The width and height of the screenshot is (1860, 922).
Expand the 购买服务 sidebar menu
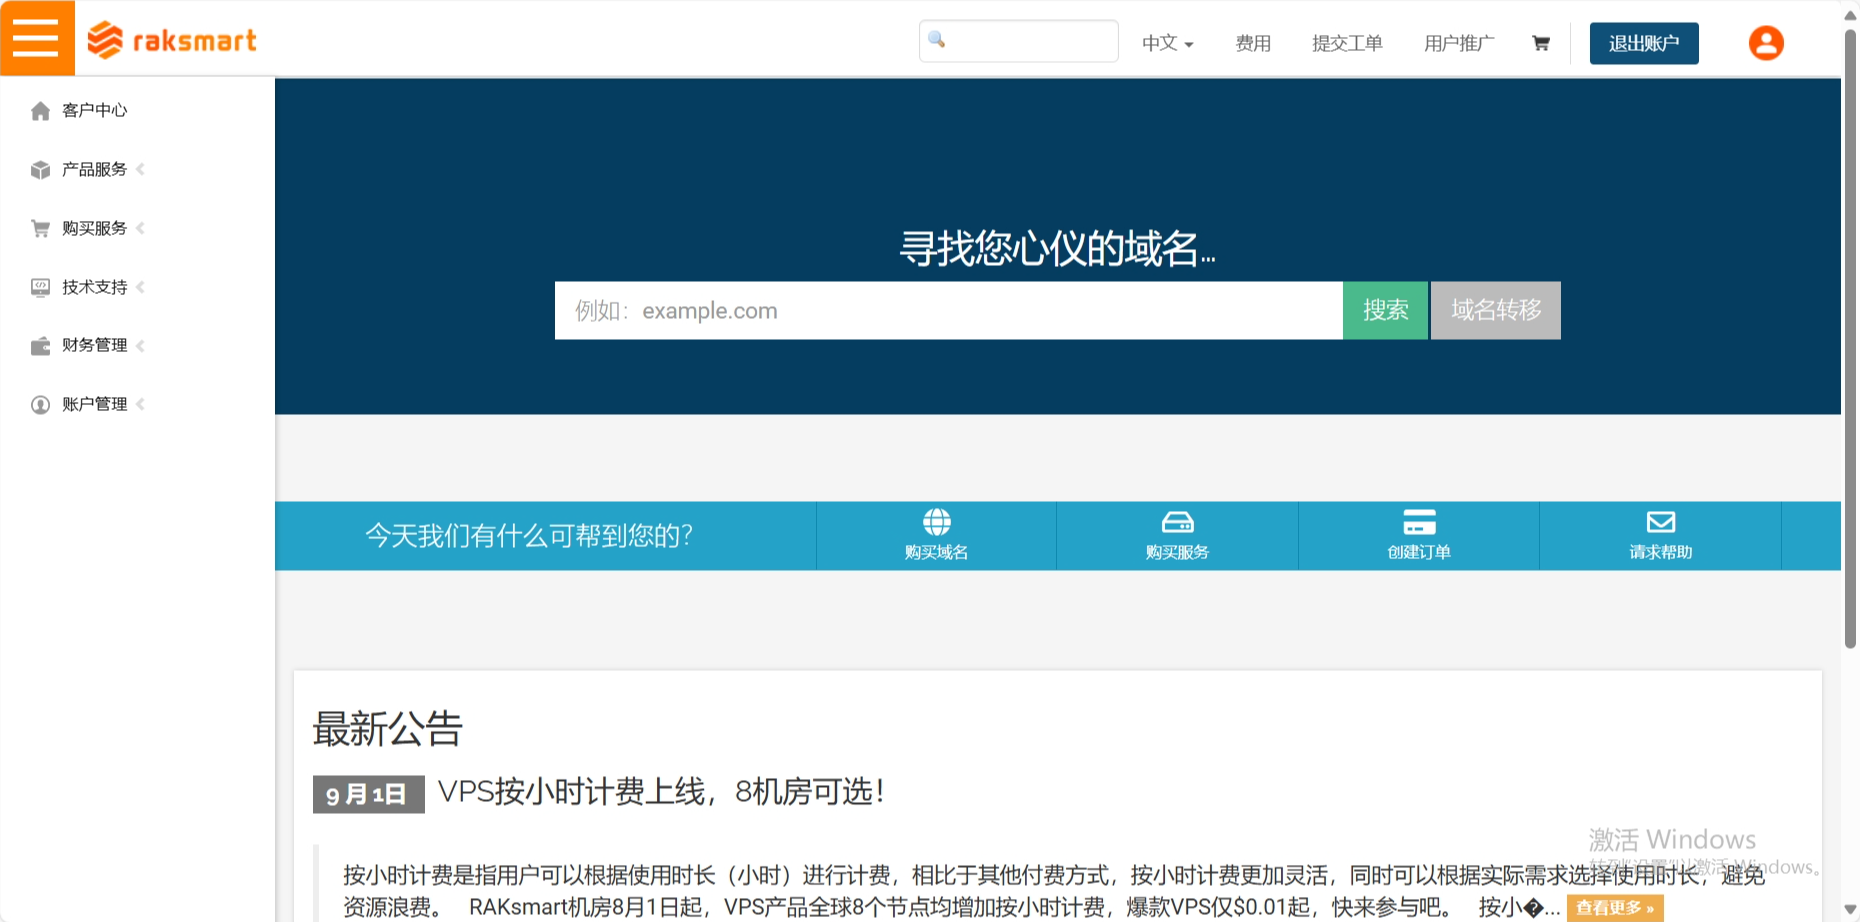tap(94, 229)
